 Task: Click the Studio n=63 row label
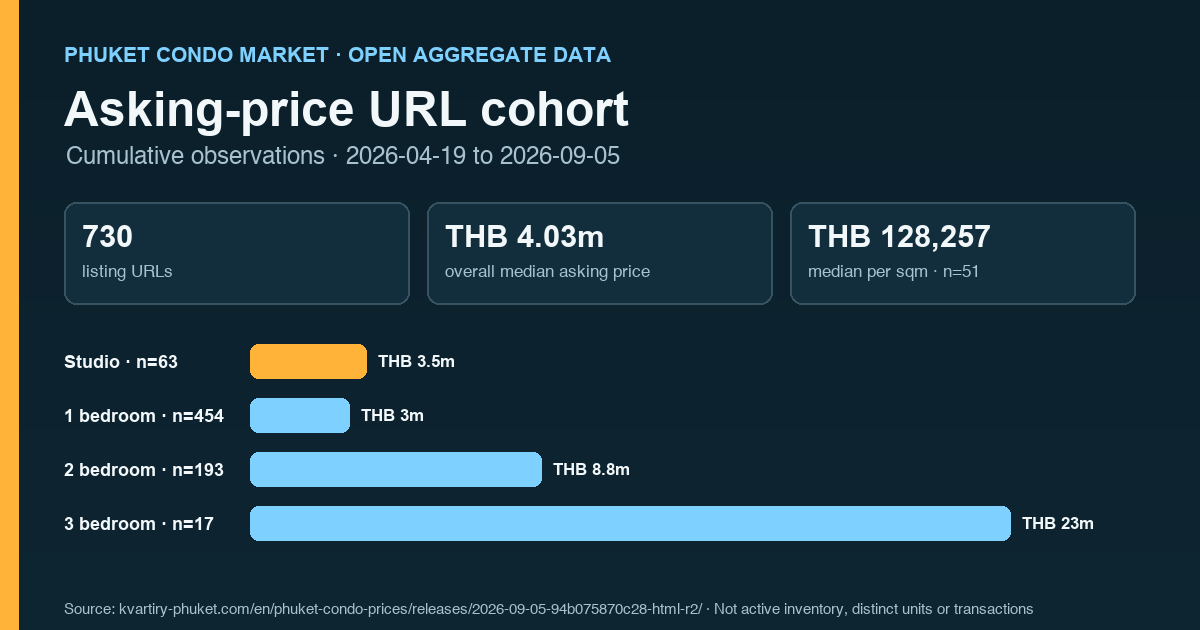tap(121, 362)
